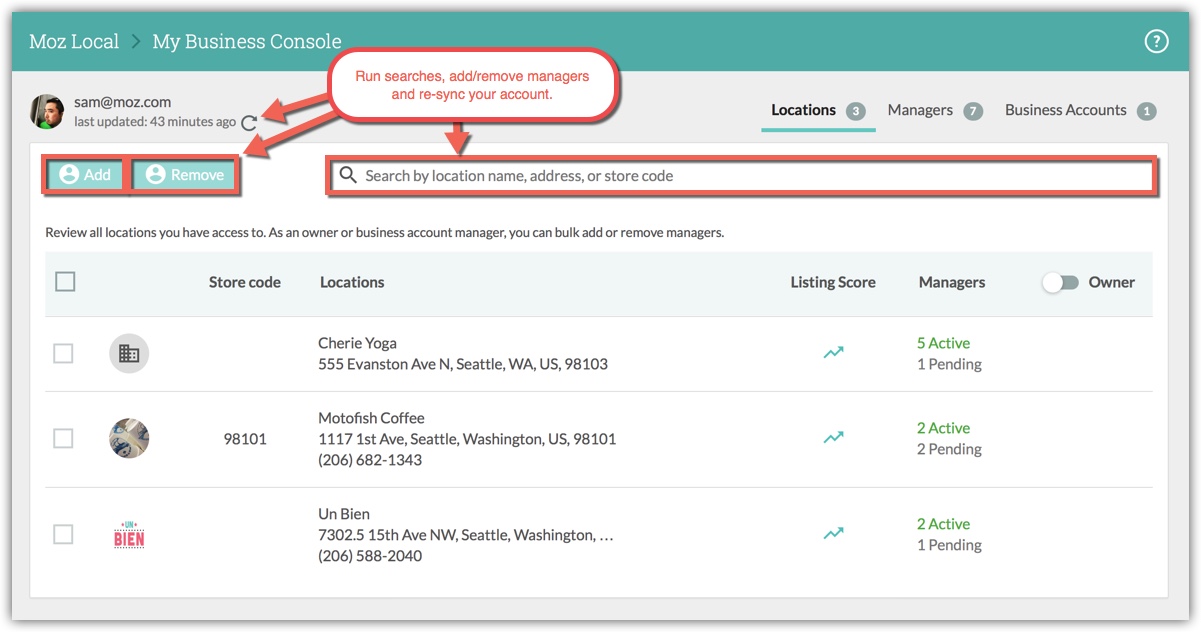Click the refresh re-sync icon
The image size is (1201, 632).
[249, 123]
